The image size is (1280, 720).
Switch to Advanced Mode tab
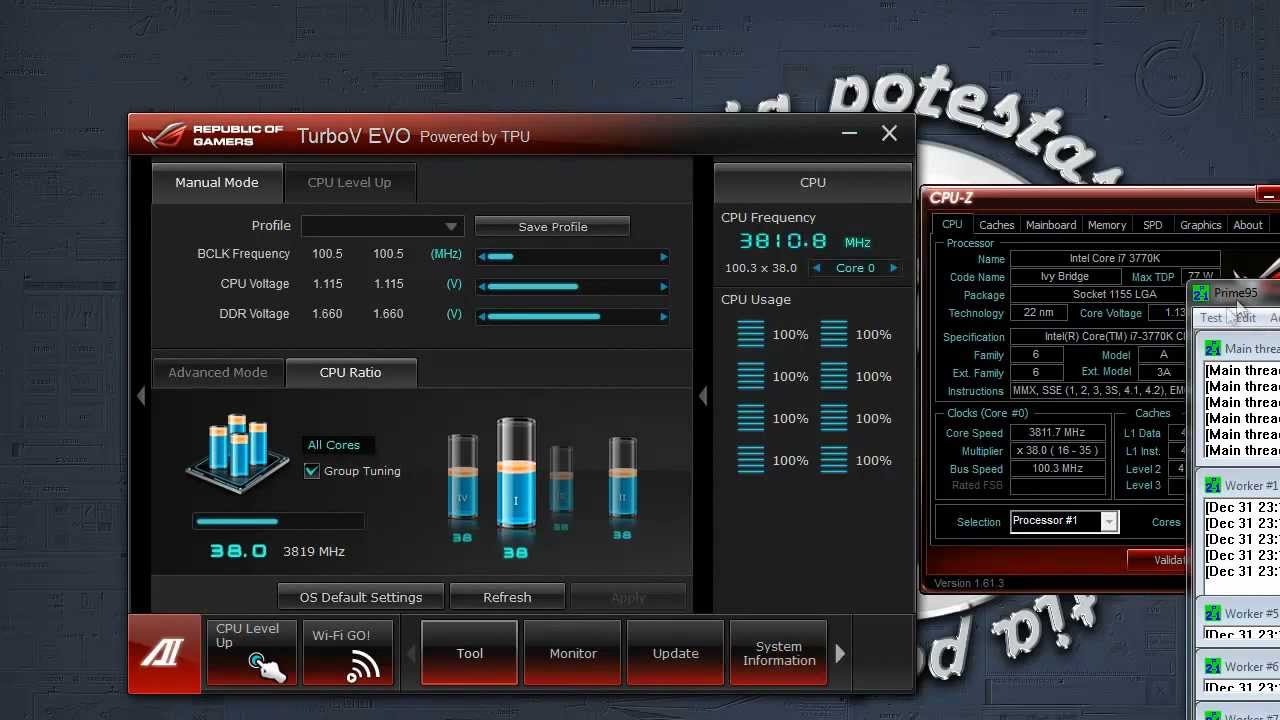point(218,372)
